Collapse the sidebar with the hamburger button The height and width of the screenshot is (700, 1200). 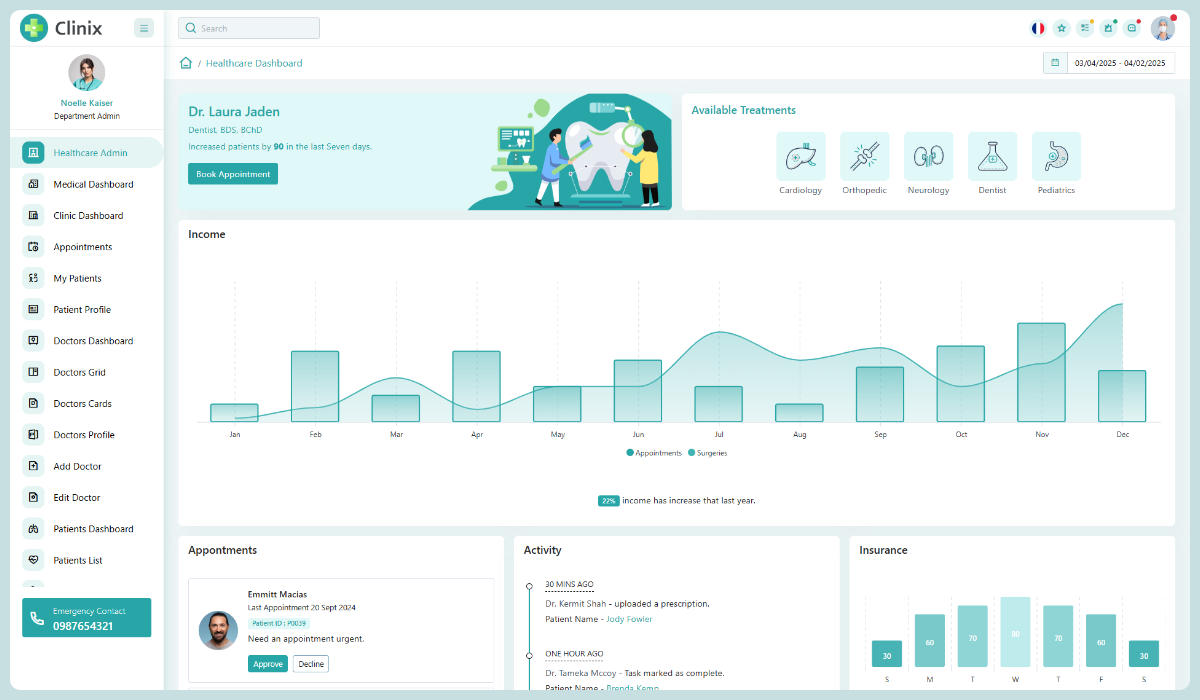[x=144, y=28]
